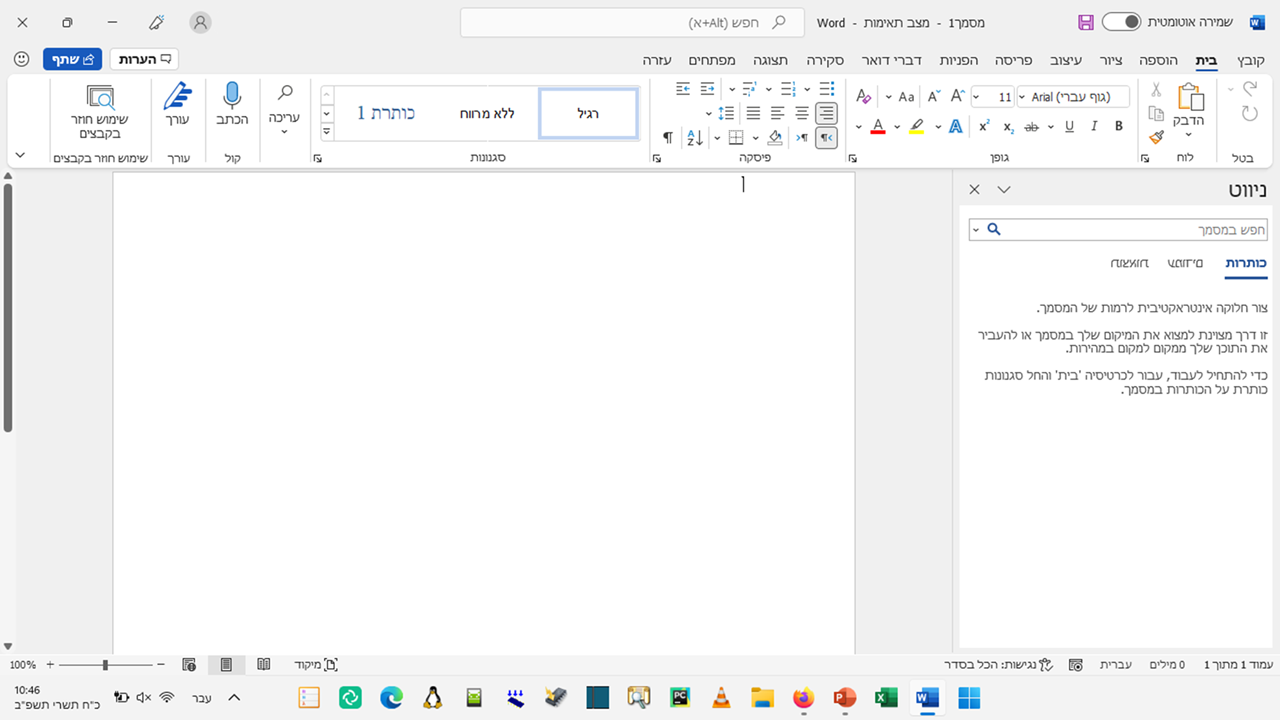
Task: Apply yellow text highlight color
Action: 917,126
